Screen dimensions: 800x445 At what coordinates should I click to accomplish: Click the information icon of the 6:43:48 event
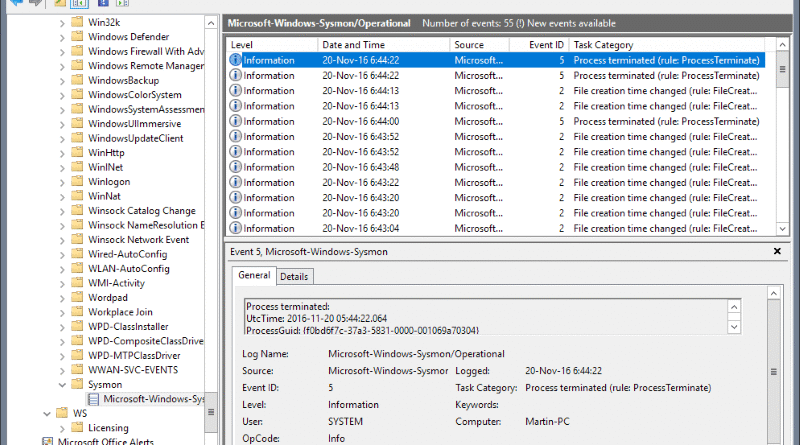pyautogui.click(x=236, y=167)
